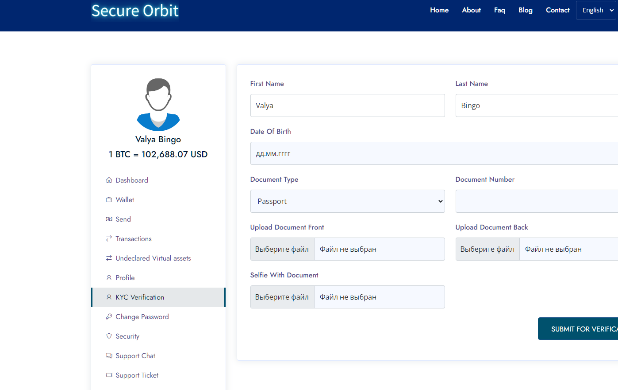618x390 pixels.
Task: Open the Blog link
Action: (525, 10)
